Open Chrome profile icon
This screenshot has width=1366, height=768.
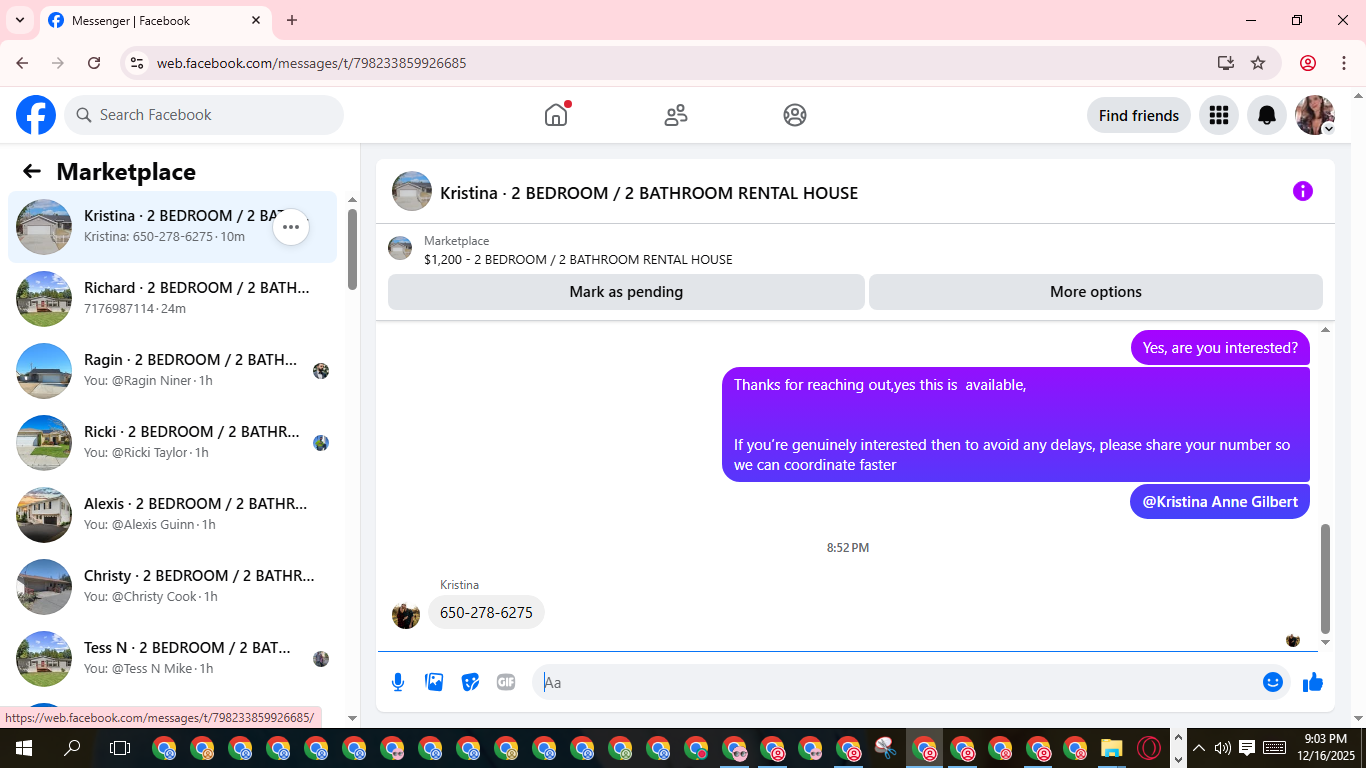coord(1308,63)
